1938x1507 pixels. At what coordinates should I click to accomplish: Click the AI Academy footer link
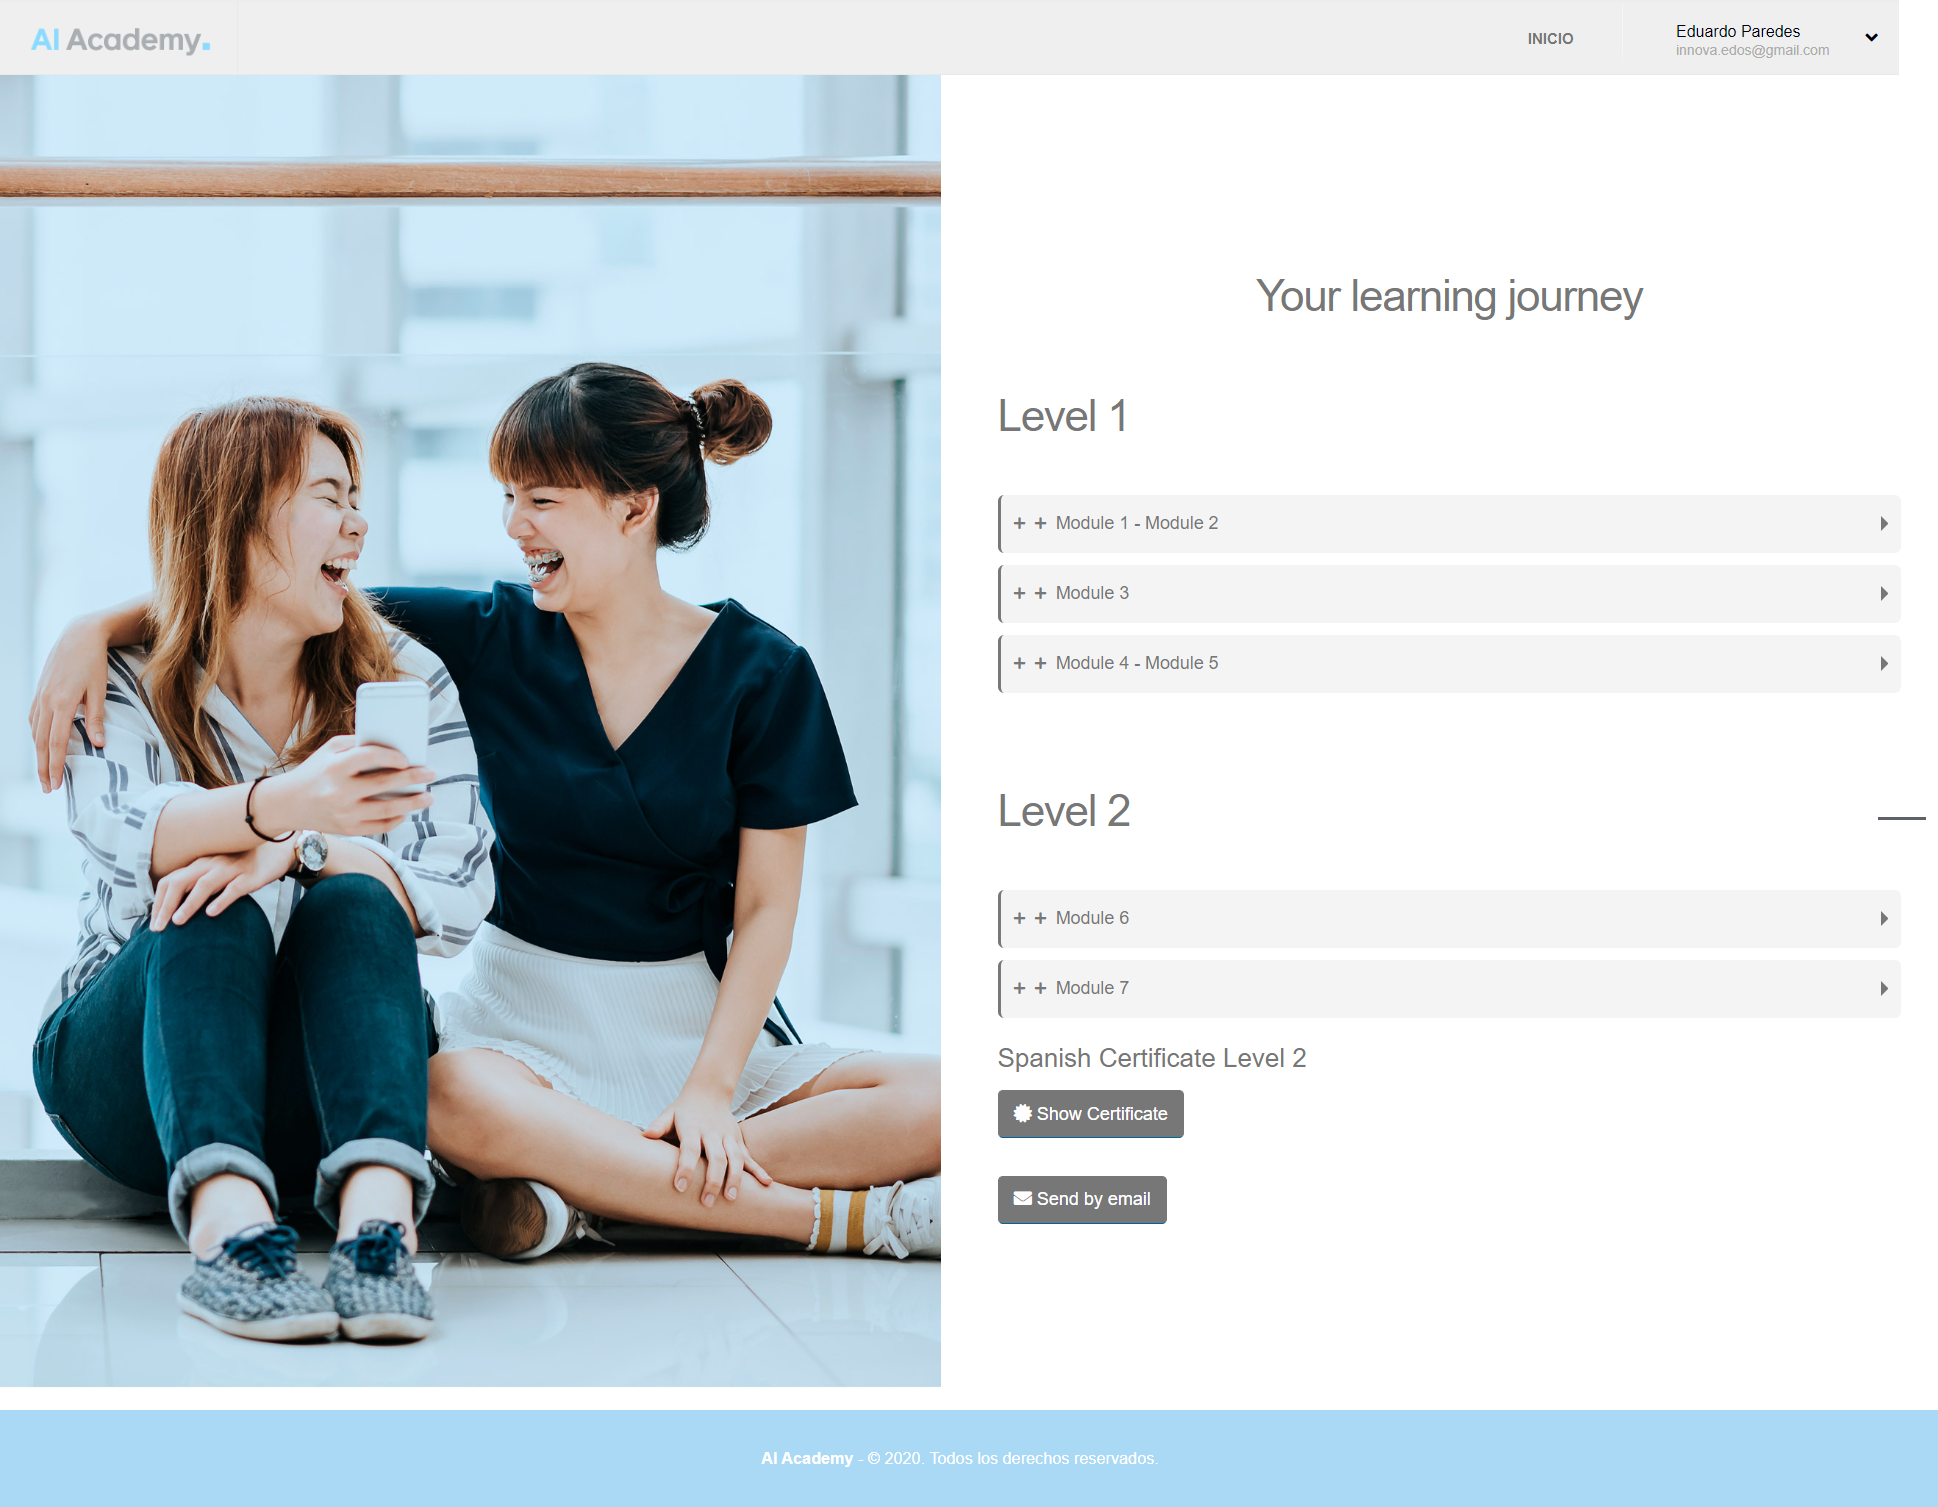tap(807, 1459)
